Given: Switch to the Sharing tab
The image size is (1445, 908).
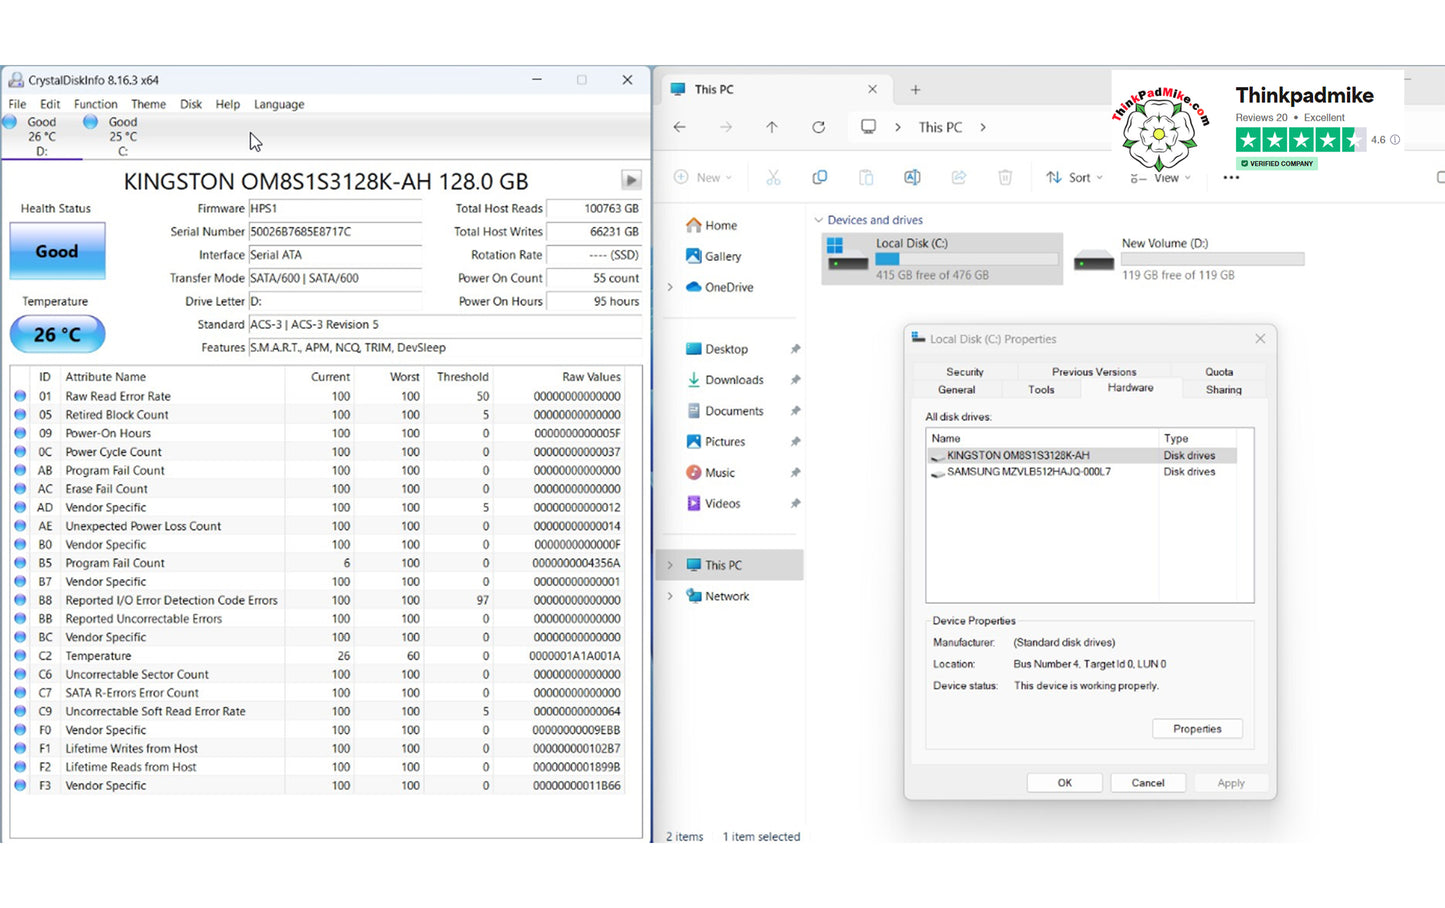Looking at the screenshot, I should pos(1223,390).
